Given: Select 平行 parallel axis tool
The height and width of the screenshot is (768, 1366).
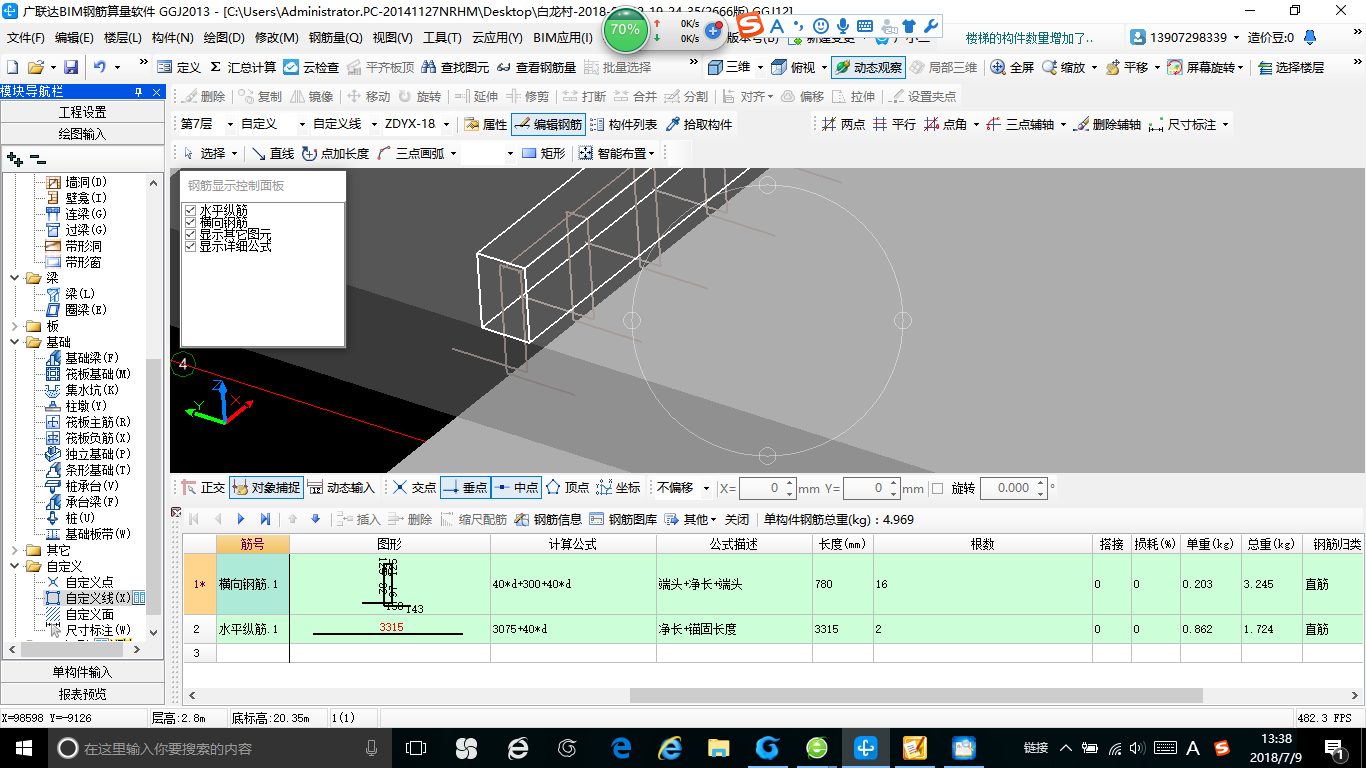Looking at the screenshot, I should [x=893, y=125].
